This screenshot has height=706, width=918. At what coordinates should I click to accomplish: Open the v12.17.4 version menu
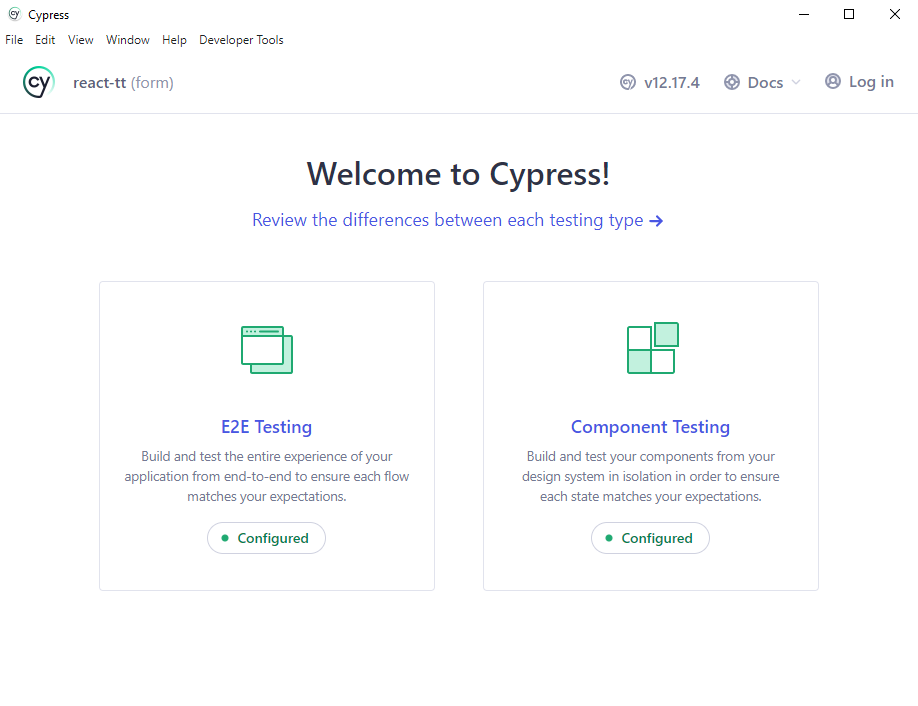coord(671,83)
